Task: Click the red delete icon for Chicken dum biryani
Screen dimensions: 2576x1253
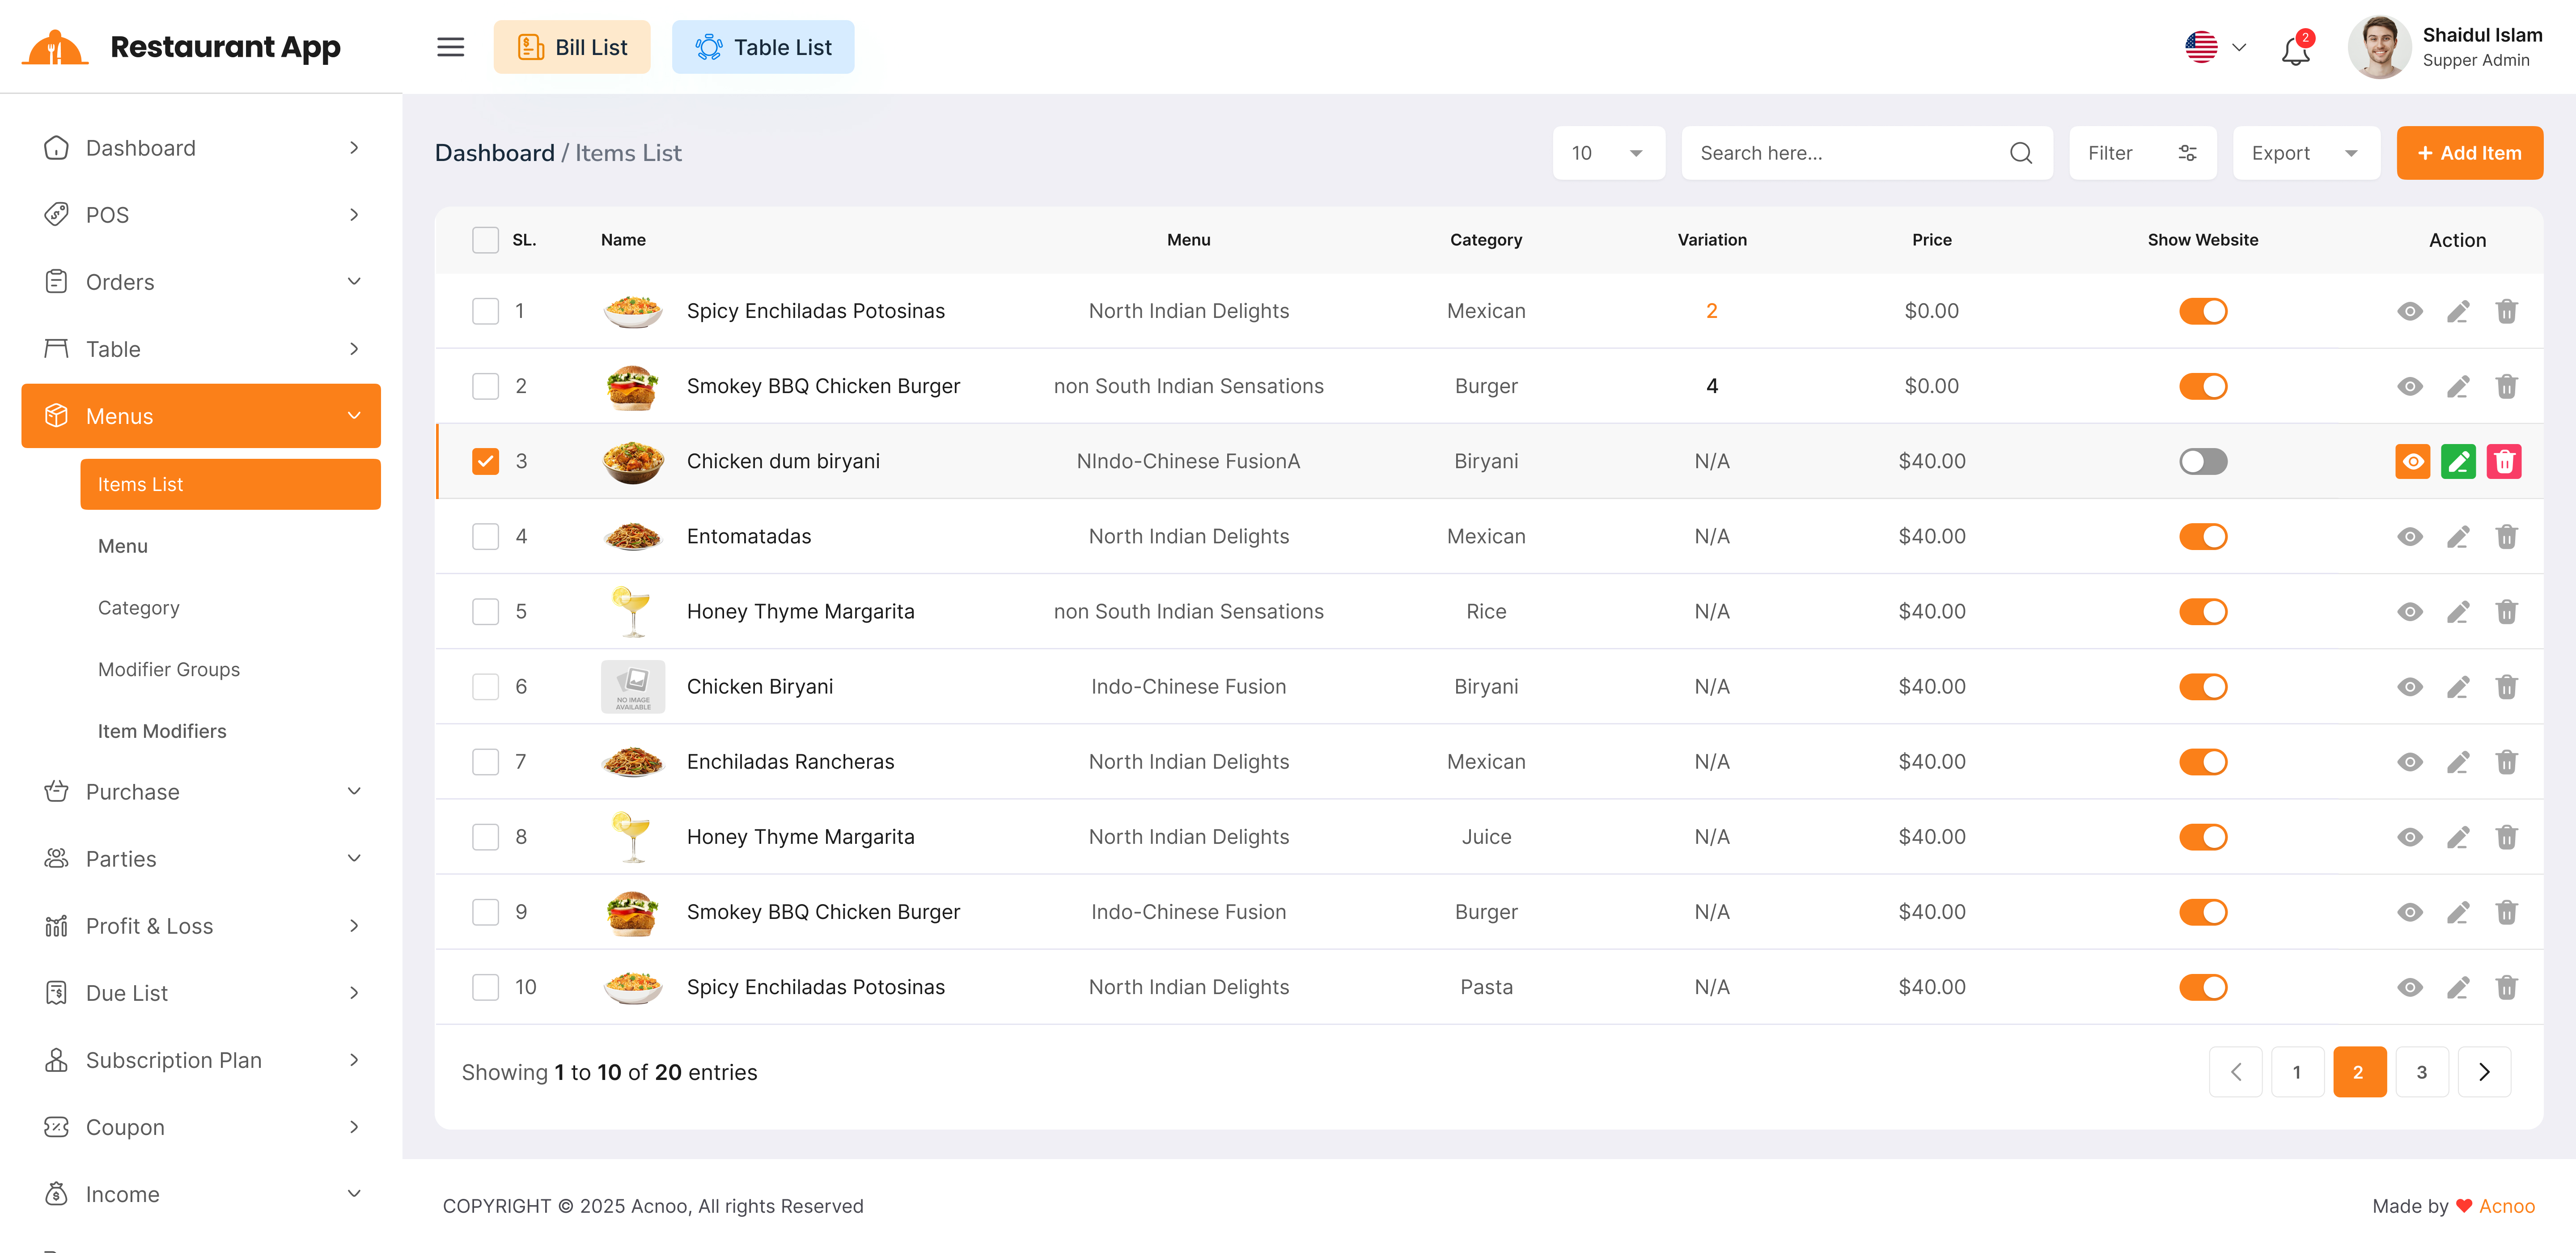Action: 2504,461
